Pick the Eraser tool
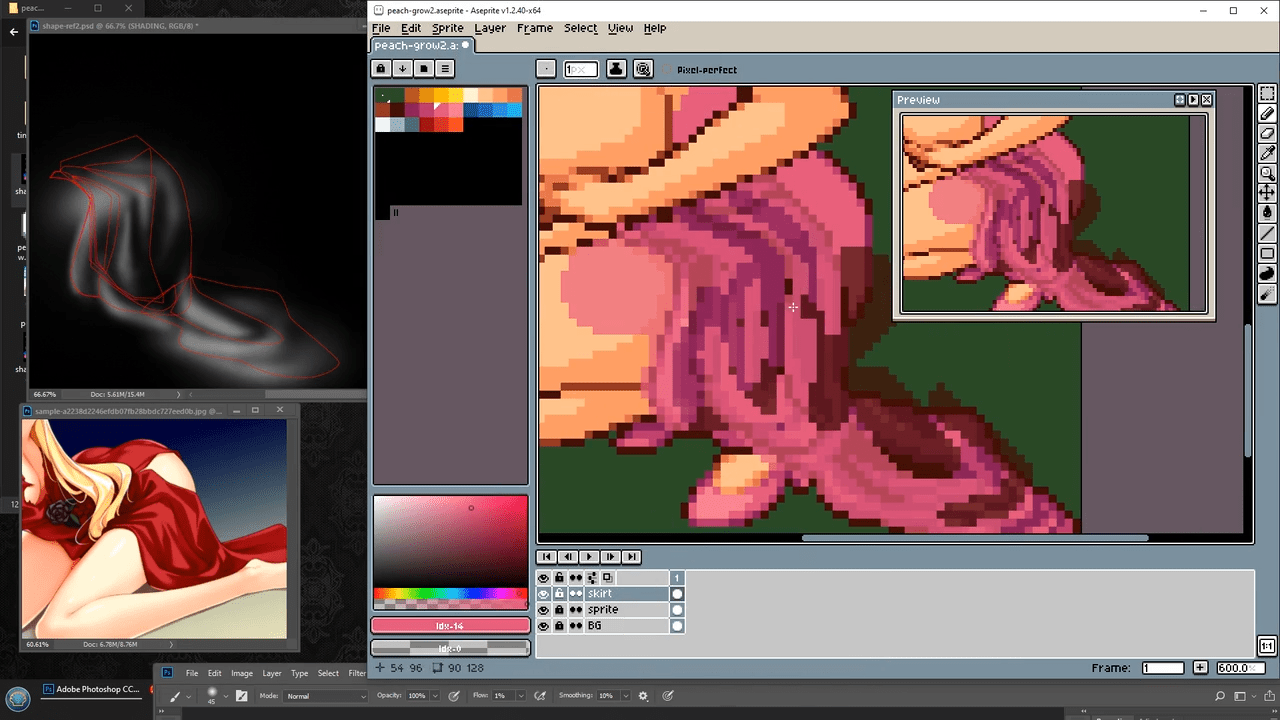Image resolution: width=1280 pixels, height=720 pixels. (1267, 134)
